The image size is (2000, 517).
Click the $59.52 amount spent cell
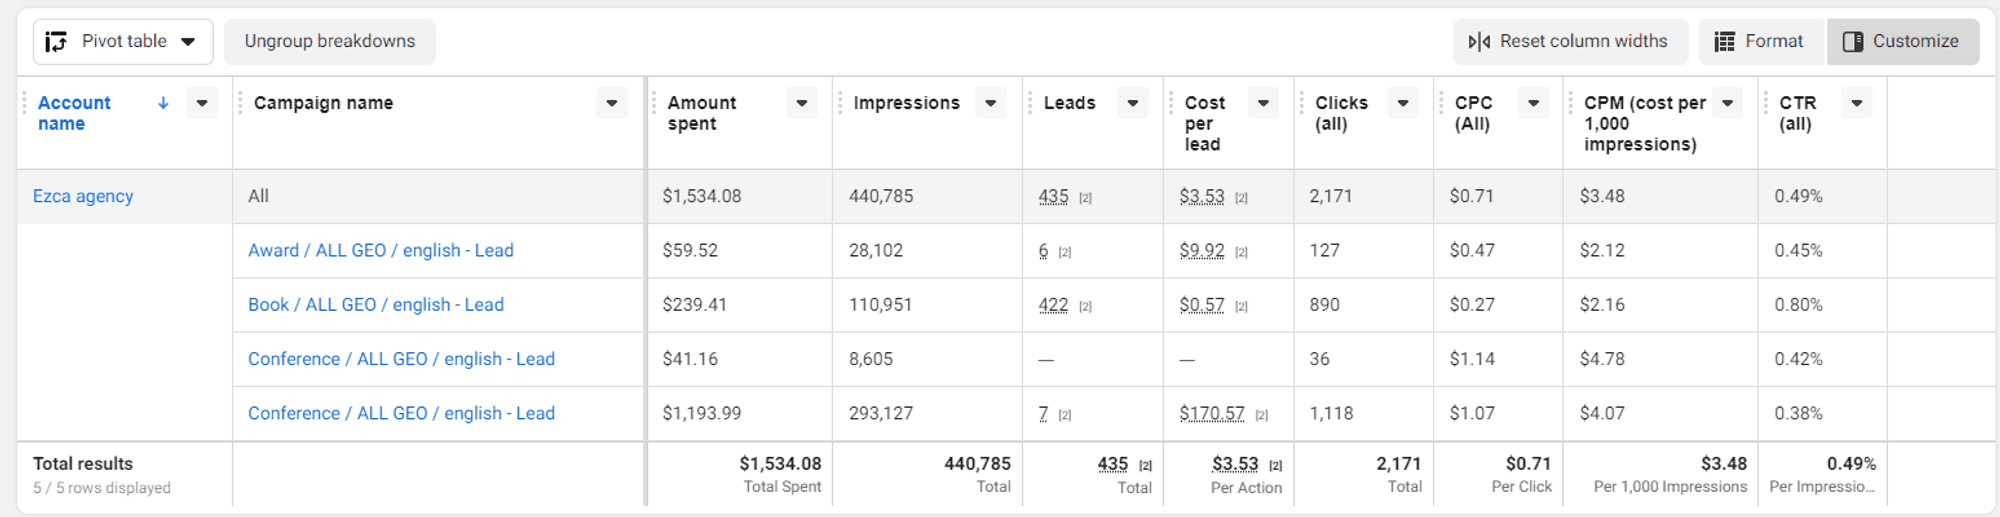click(740, 250)
